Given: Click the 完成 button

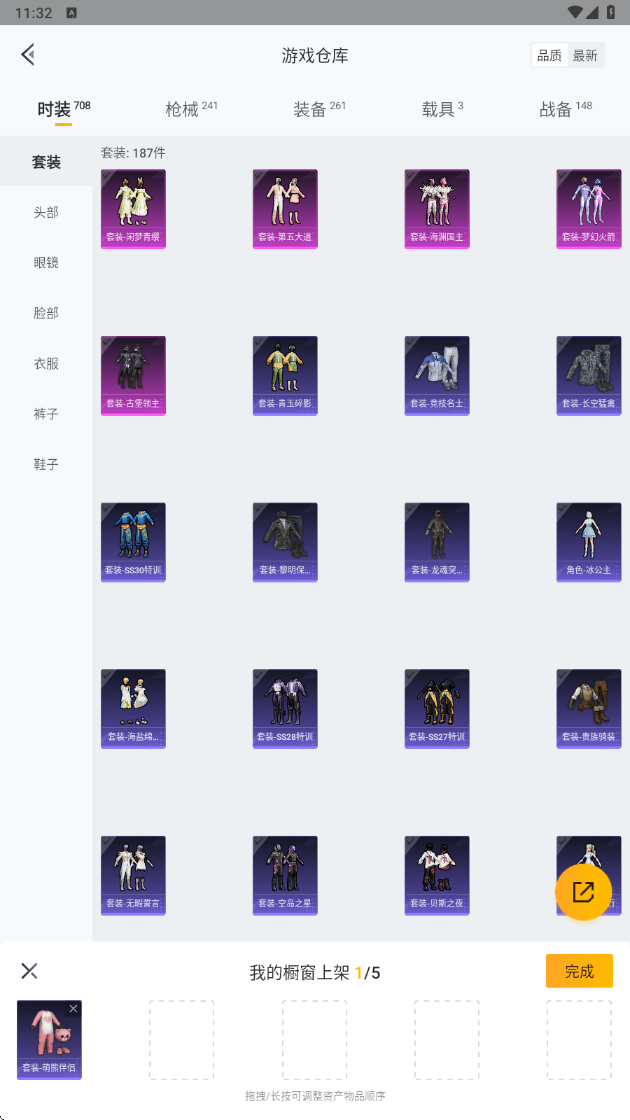Looking at the screenshot, I should pyautogui.click(x=579, y=971).
